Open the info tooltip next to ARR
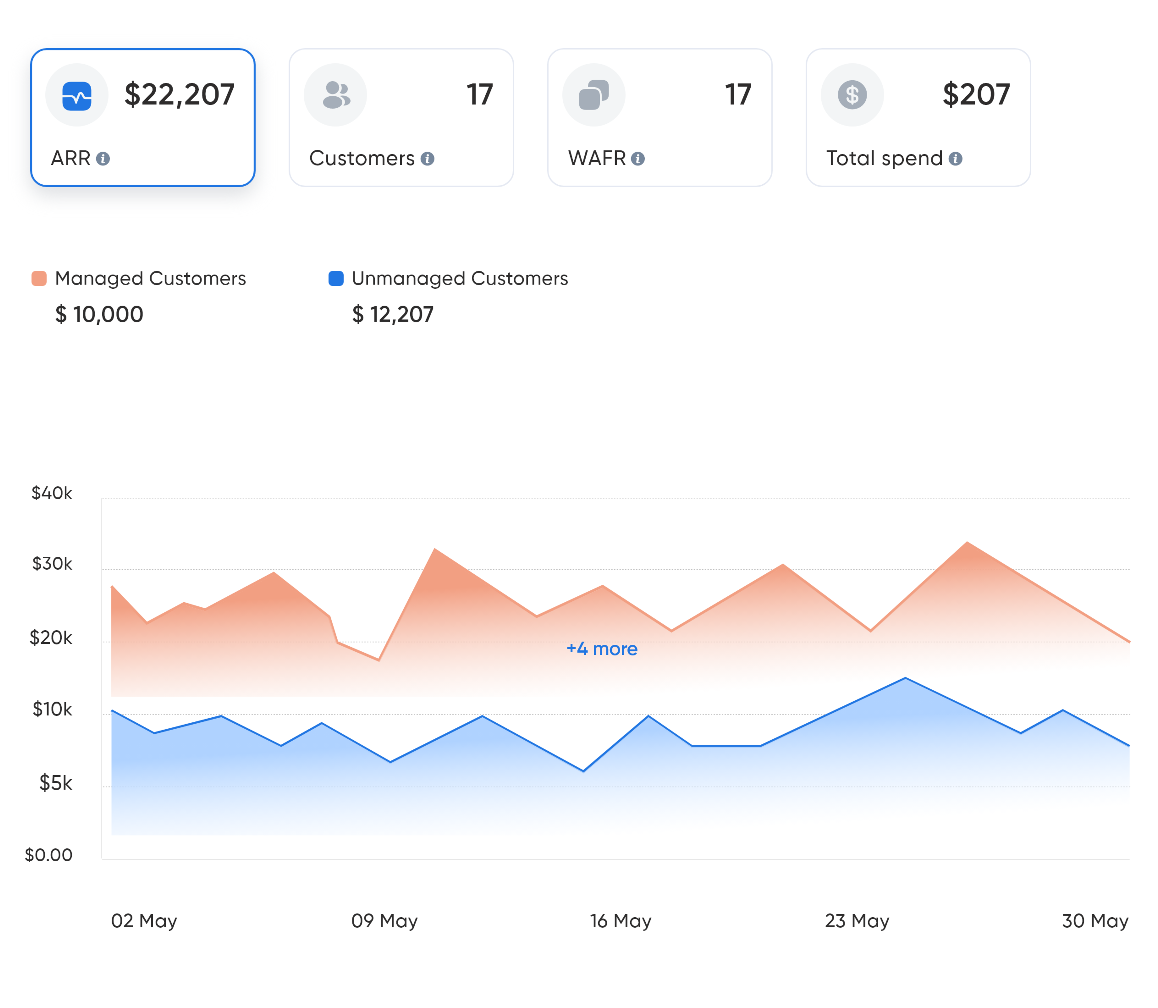 [103, 159]
